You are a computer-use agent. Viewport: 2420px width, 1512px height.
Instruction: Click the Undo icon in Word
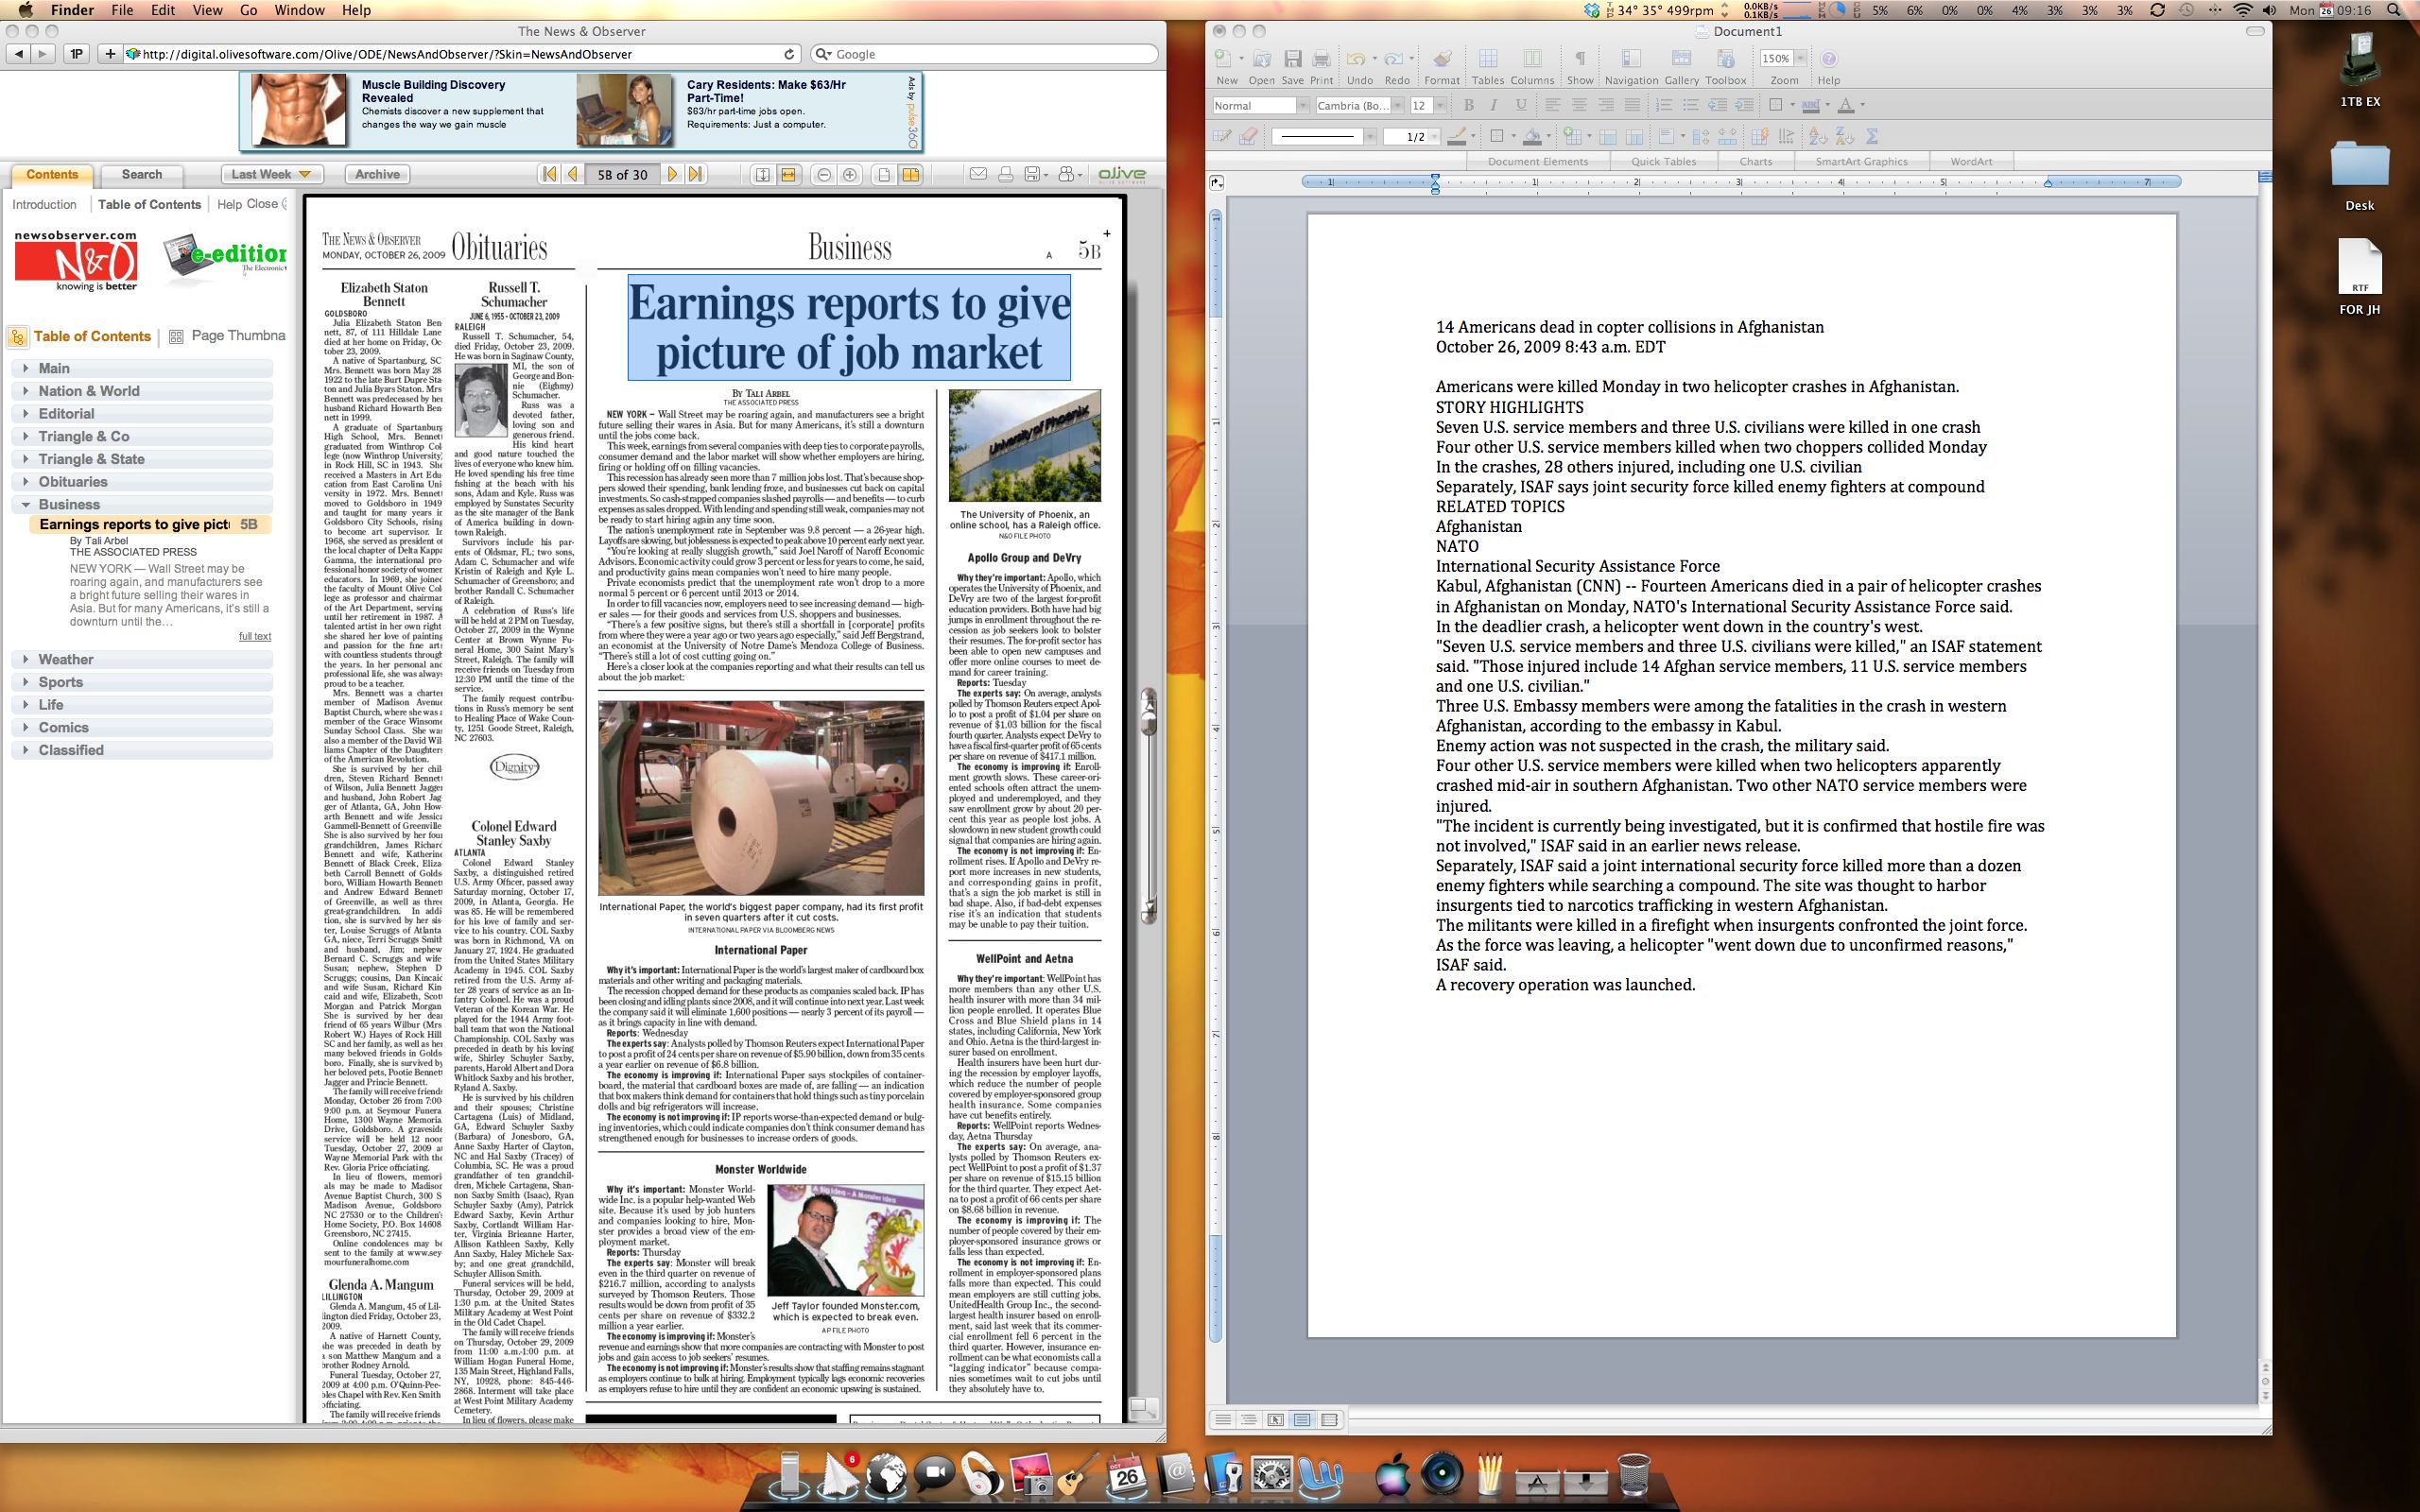(1355, 60)
